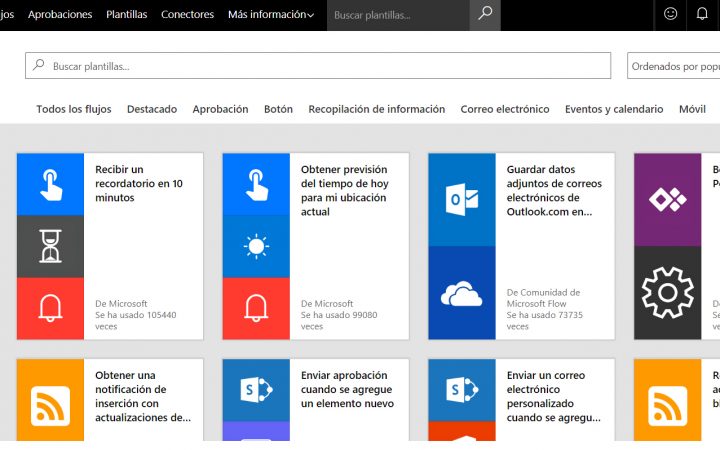Select the 'Correo electrónico' tab
This screenshot has height=450, width=720.
pyautogui.click(x=505, y=109)
